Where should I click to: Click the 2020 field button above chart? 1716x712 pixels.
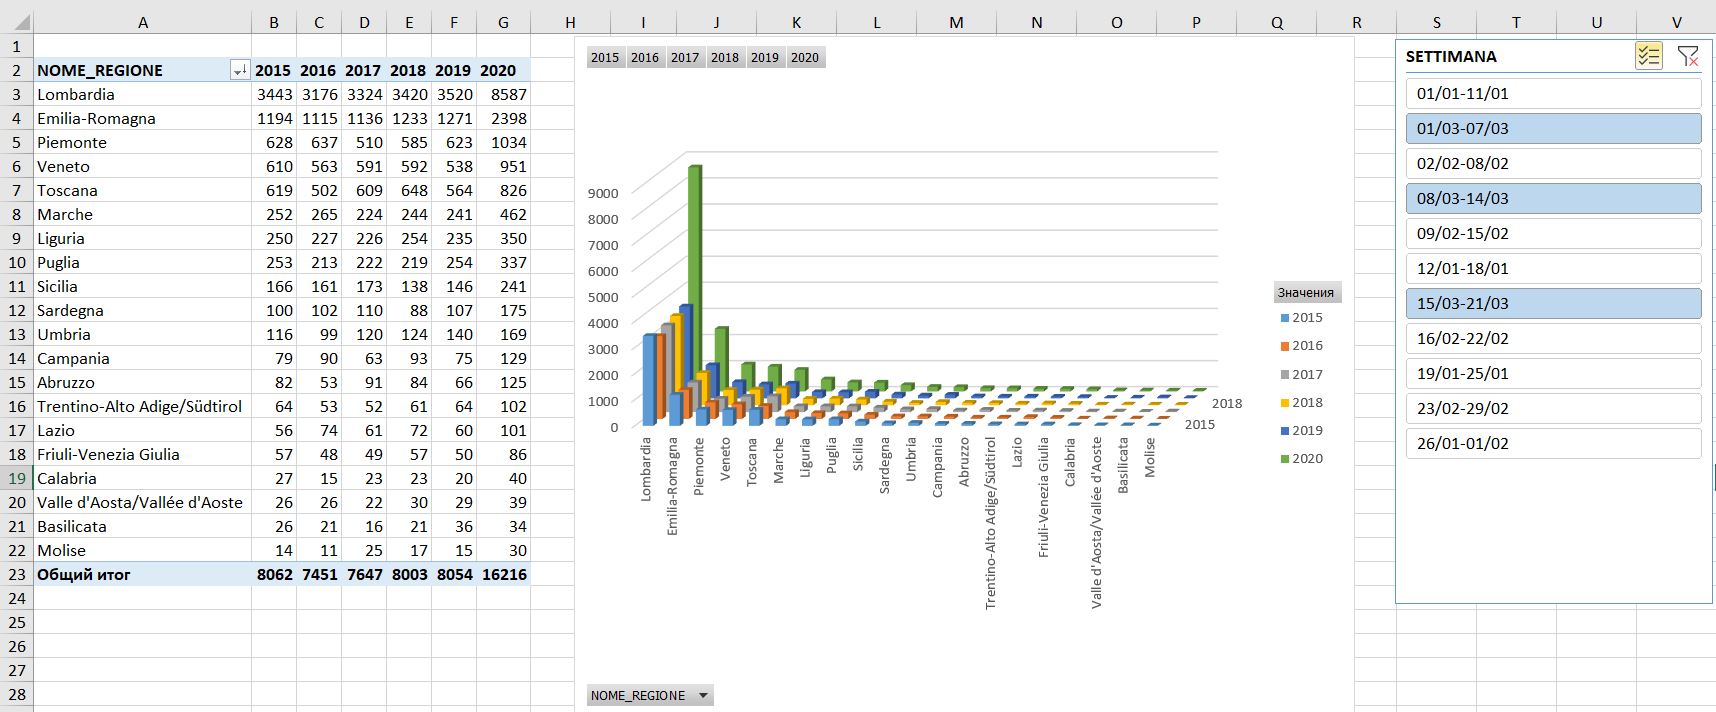click(x=805, y=58)
